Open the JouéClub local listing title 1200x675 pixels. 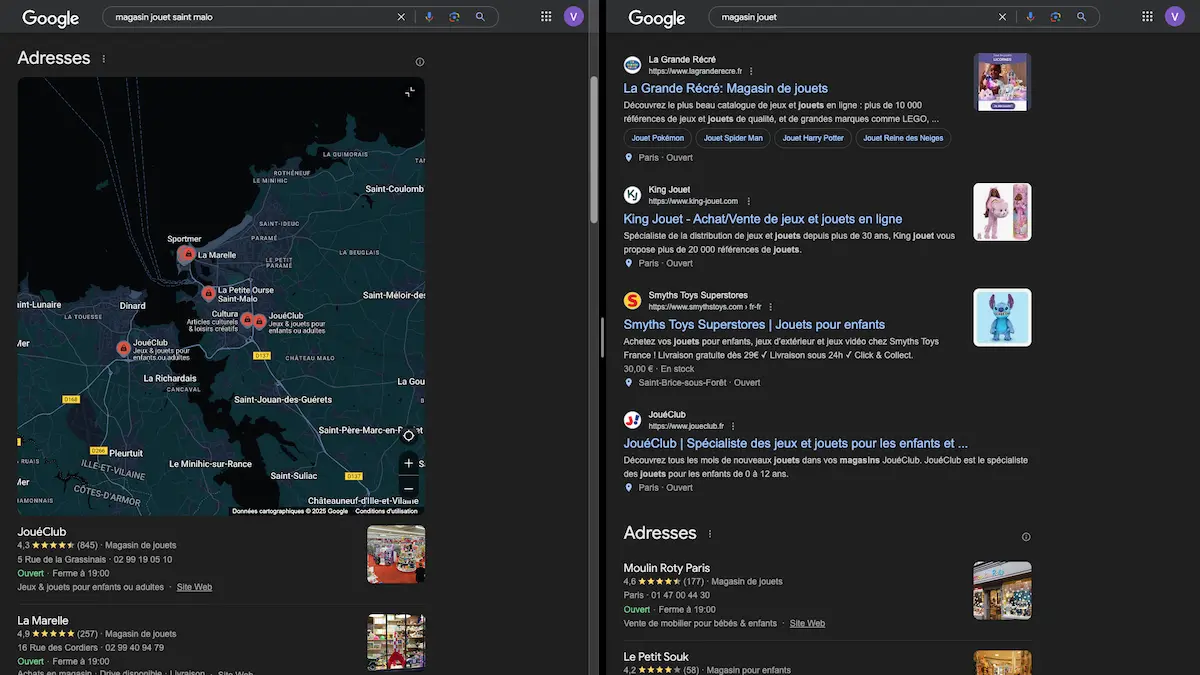pos(43,531)
